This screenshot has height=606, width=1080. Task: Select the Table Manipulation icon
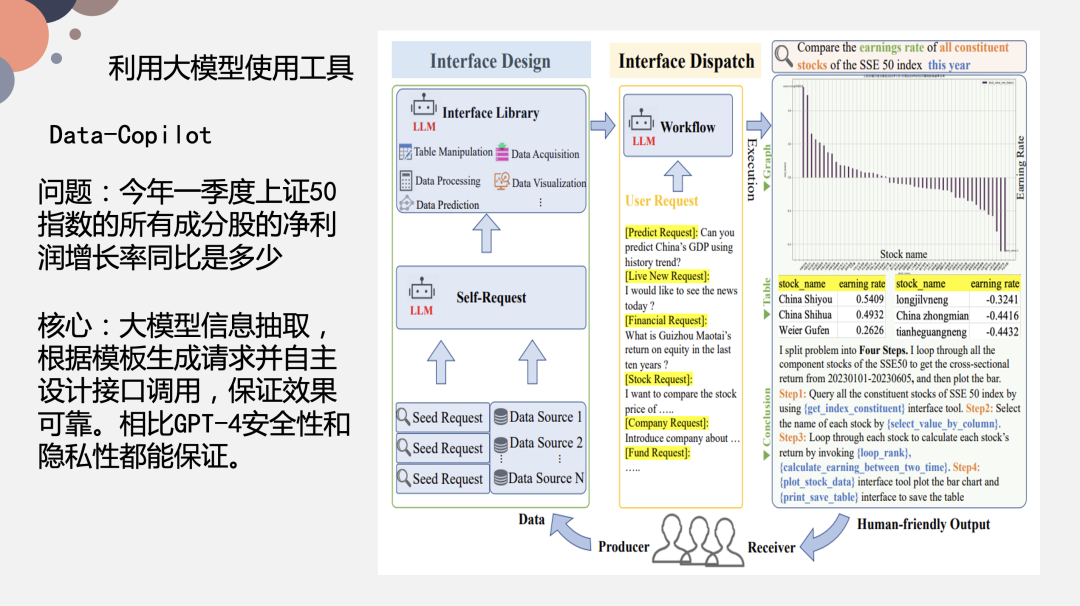[x=404, y=151]
